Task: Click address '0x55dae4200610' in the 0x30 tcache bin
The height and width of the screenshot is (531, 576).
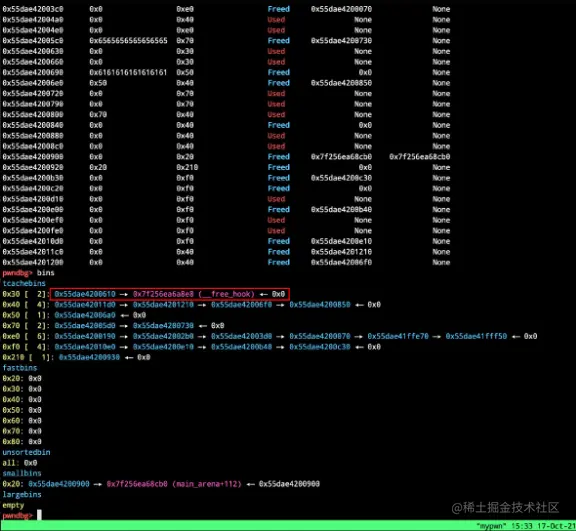Action: [85, 294]
